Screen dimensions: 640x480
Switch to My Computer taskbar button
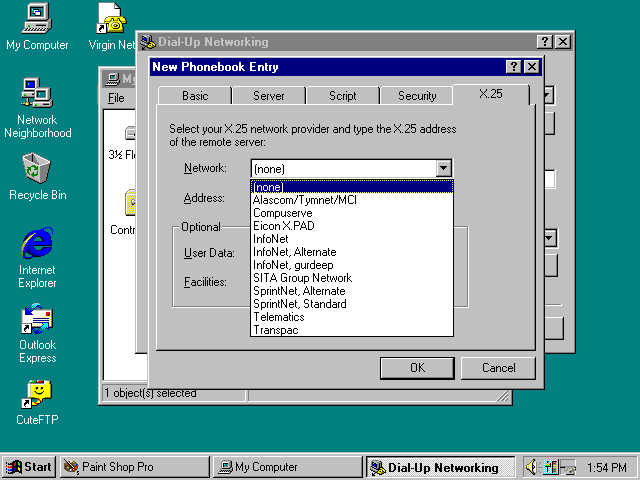tap(287, 467)
